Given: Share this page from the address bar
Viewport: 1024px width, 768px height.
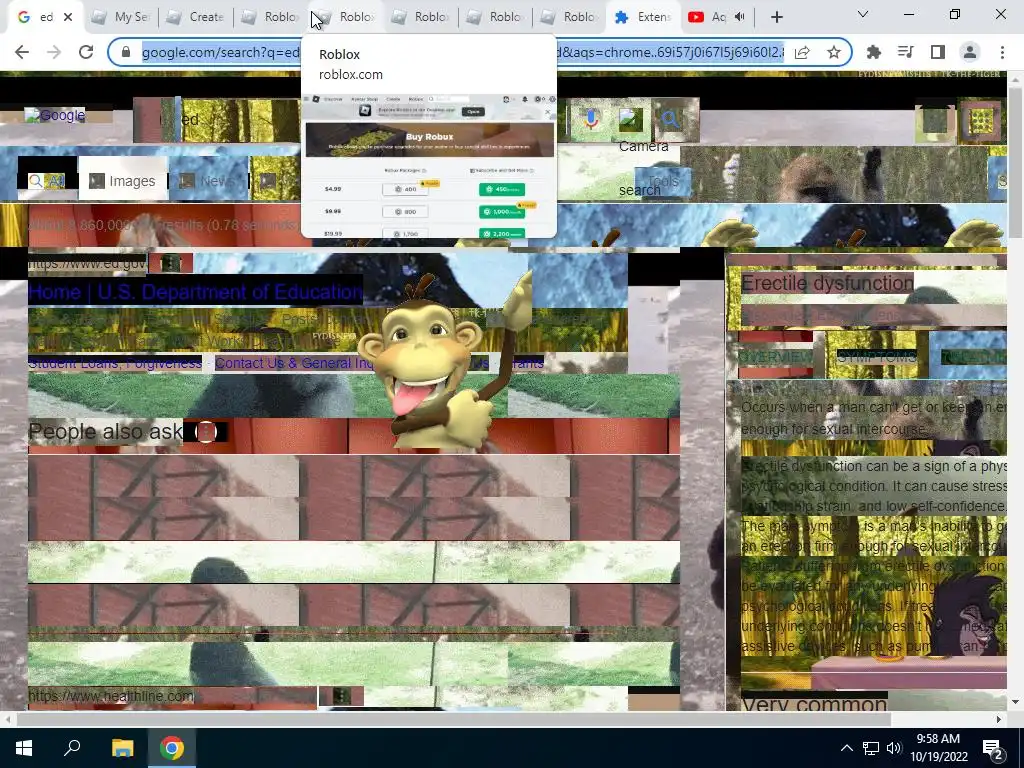Looking at the screenshot, I should 802,52.
